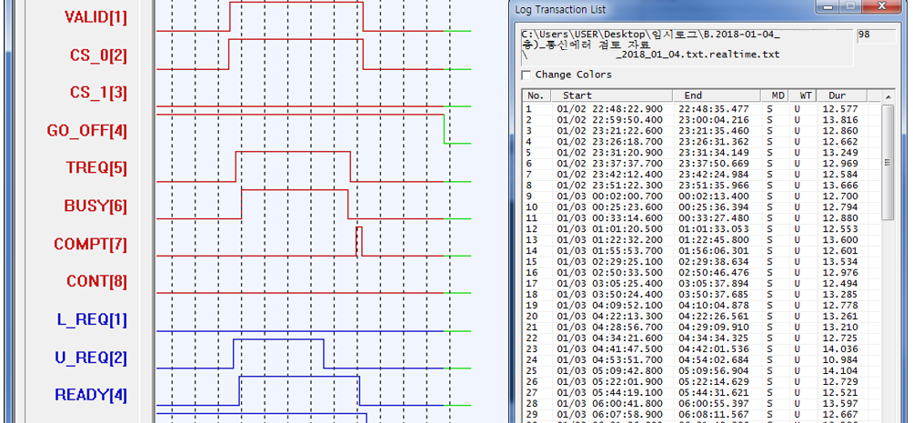
Task: Select the READY[4] signal label
Action: tap(91, 395)
